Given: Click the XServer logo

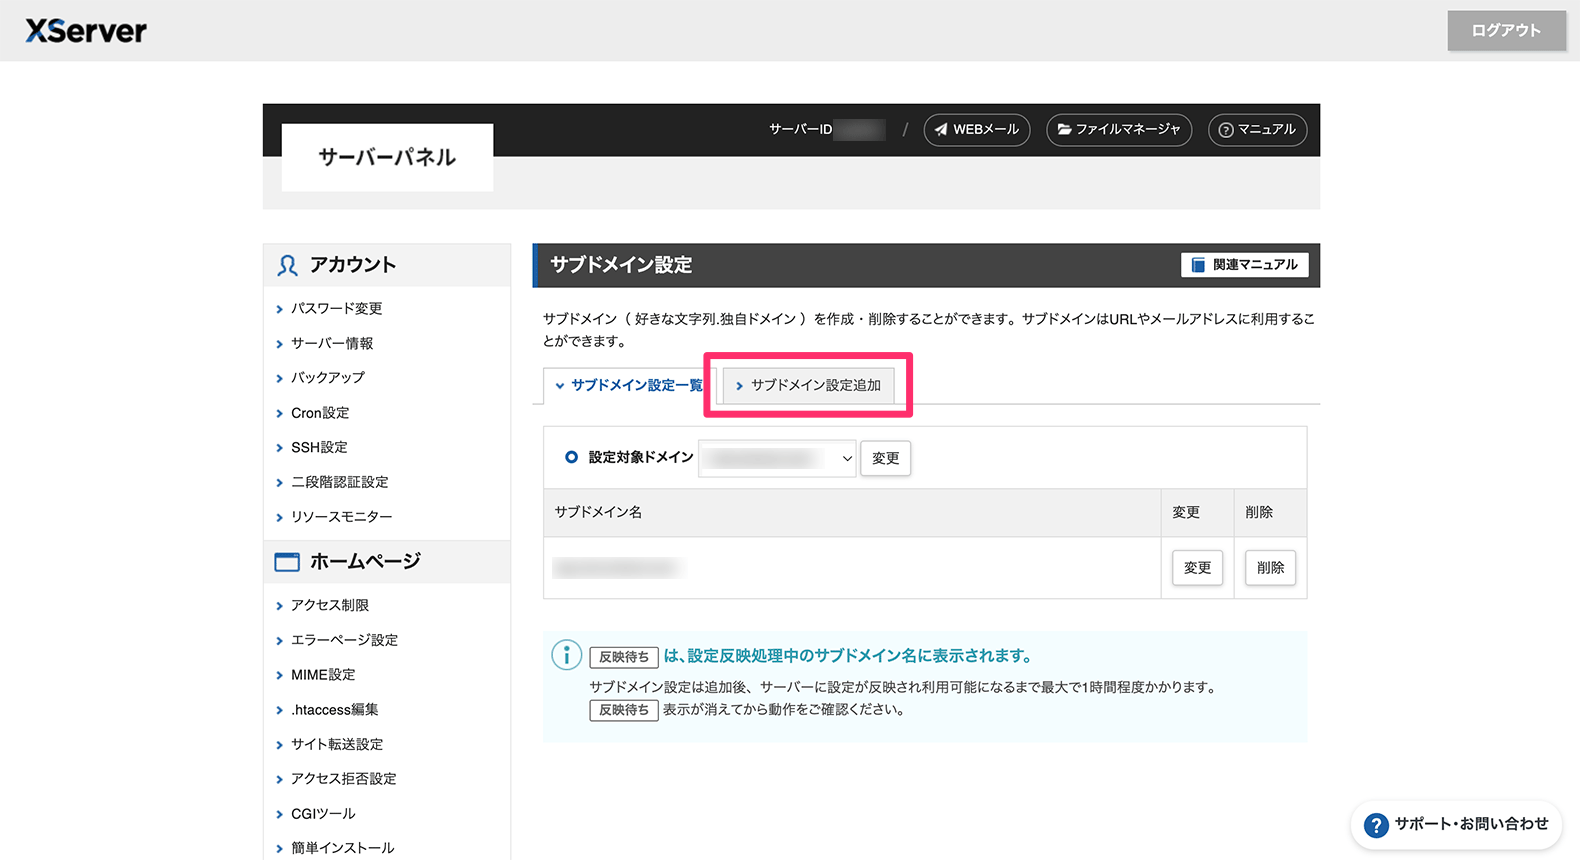Looking at the screenshot, I should tap(86, 31).
